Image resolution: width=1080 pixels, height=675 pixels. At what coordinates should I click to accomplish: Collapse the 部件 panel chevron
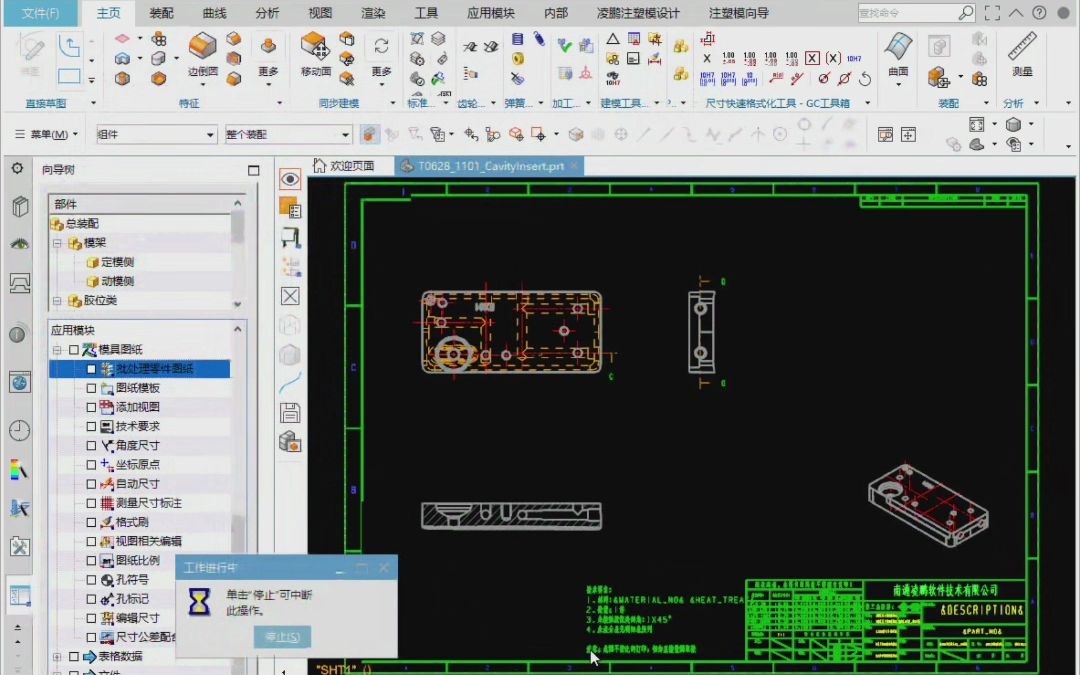[x=238, y=203]
